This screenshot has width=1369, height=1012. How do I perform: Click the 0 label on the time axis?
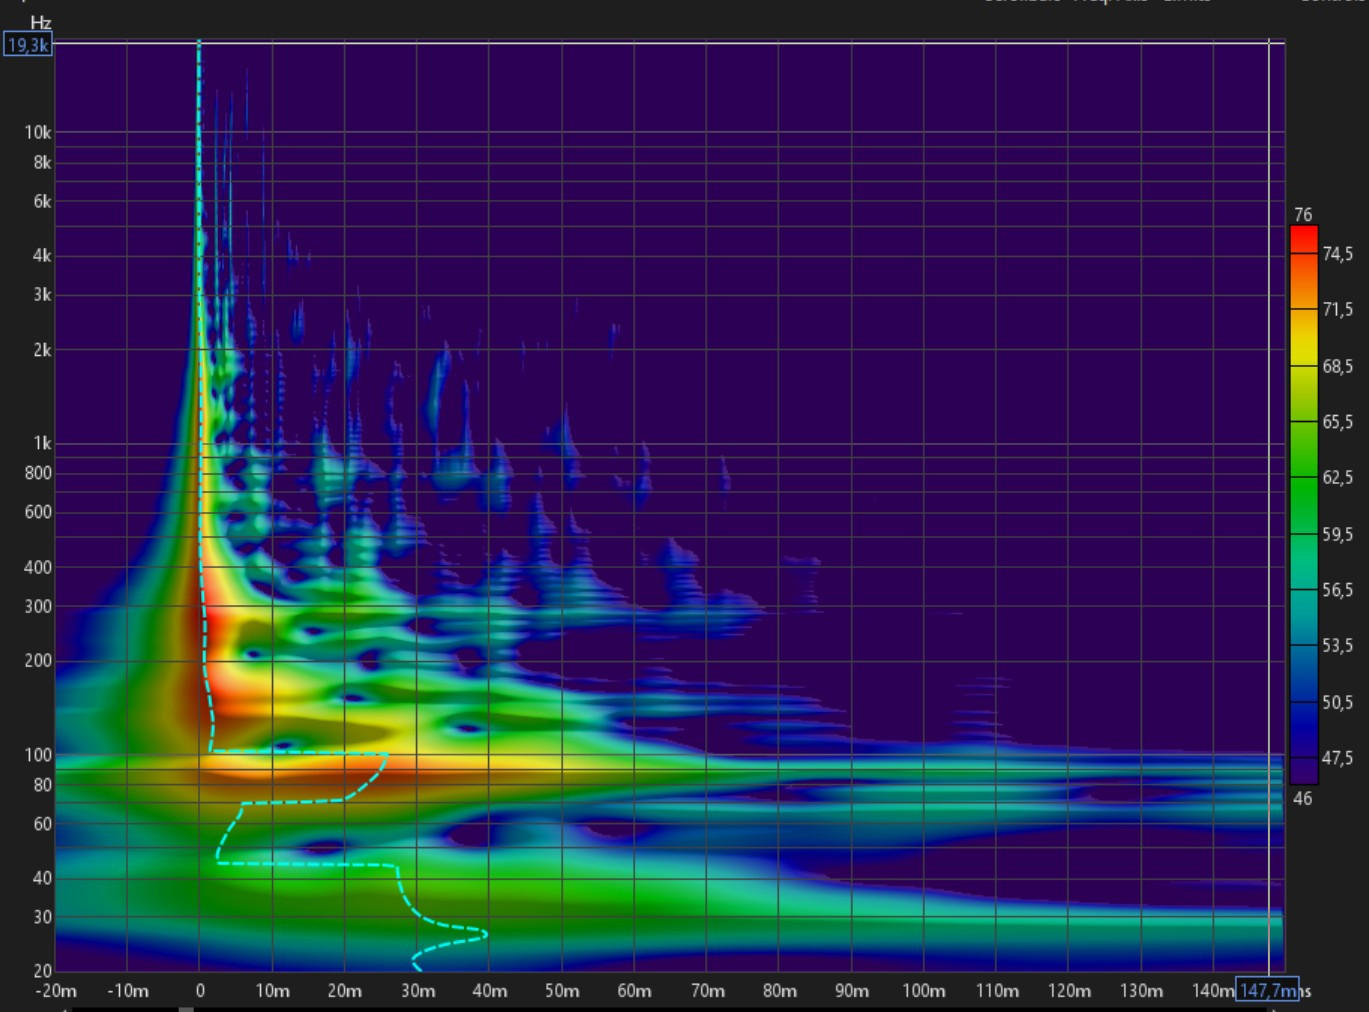tap(200, 991)
